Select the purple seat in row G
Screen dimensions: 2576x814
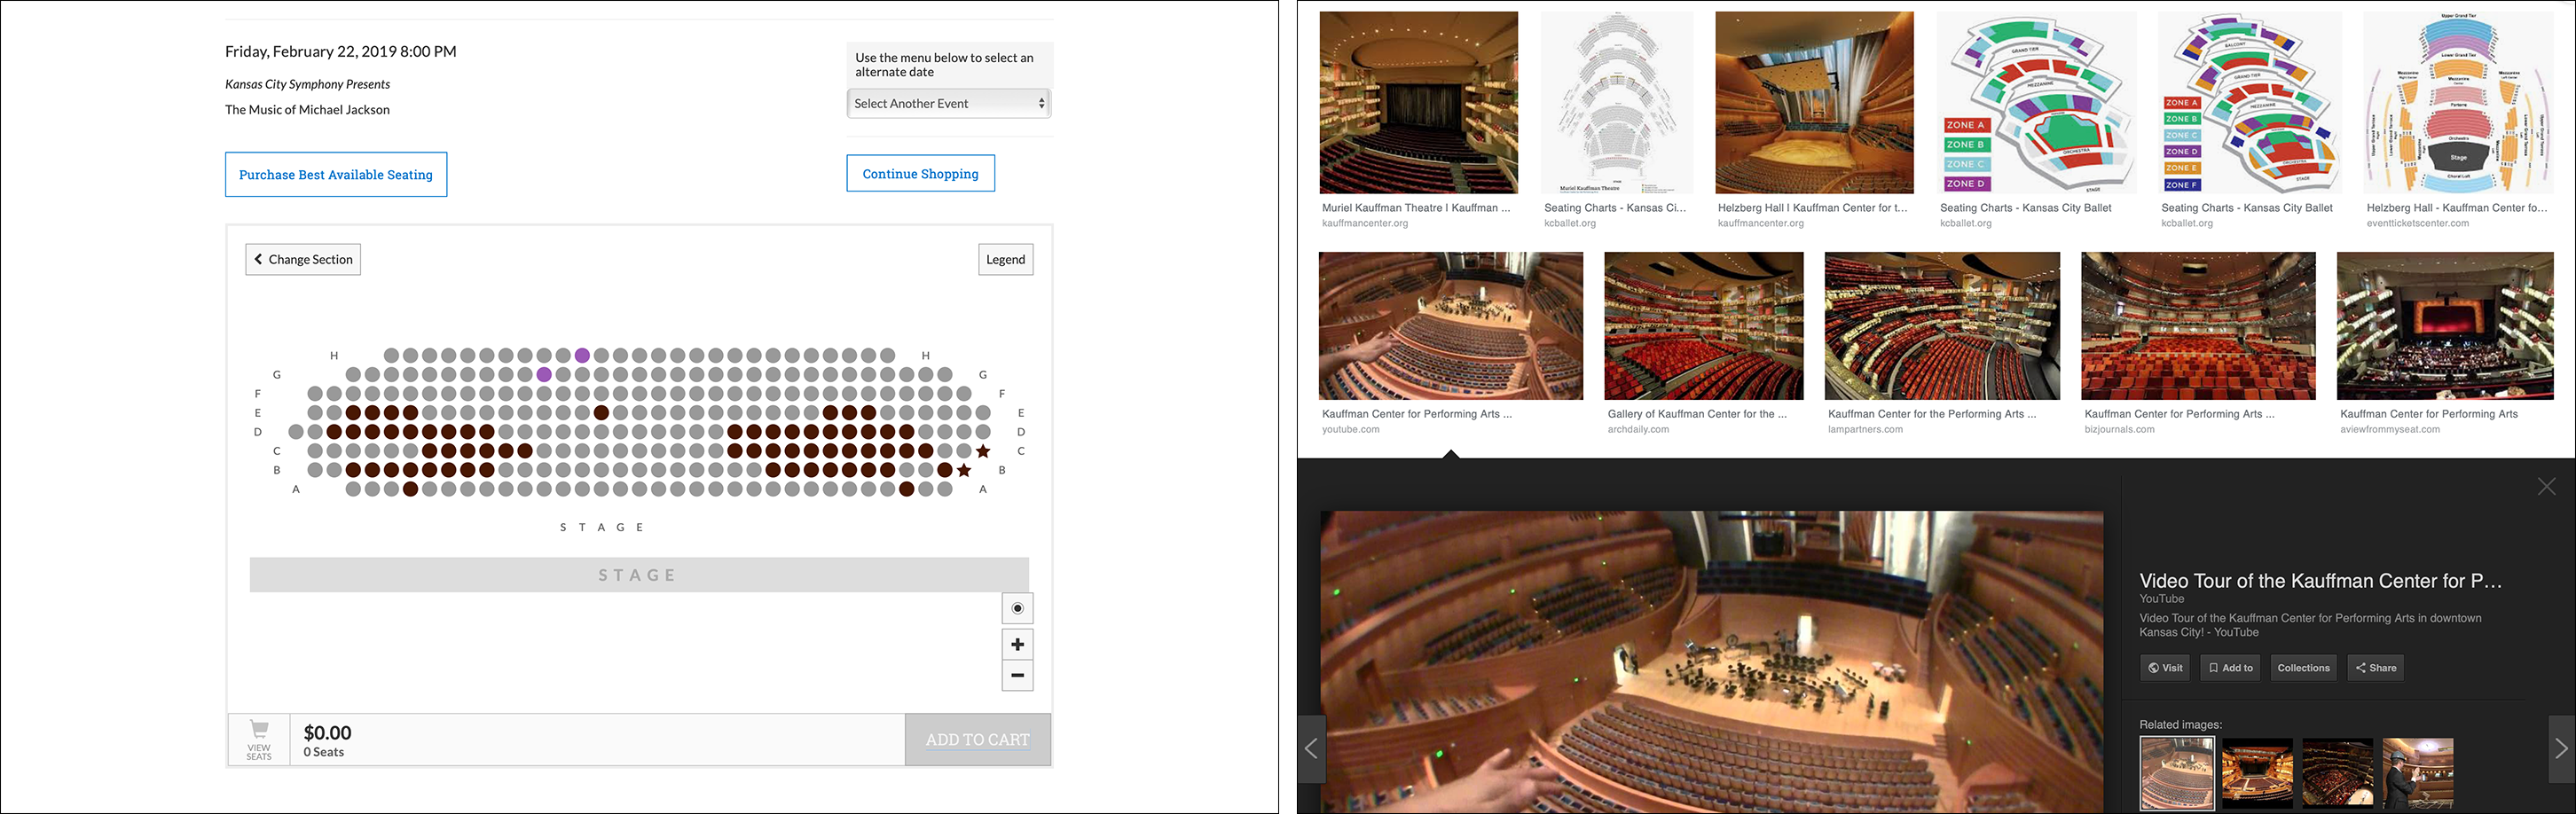pyautogui.click(x=544, y=374)
